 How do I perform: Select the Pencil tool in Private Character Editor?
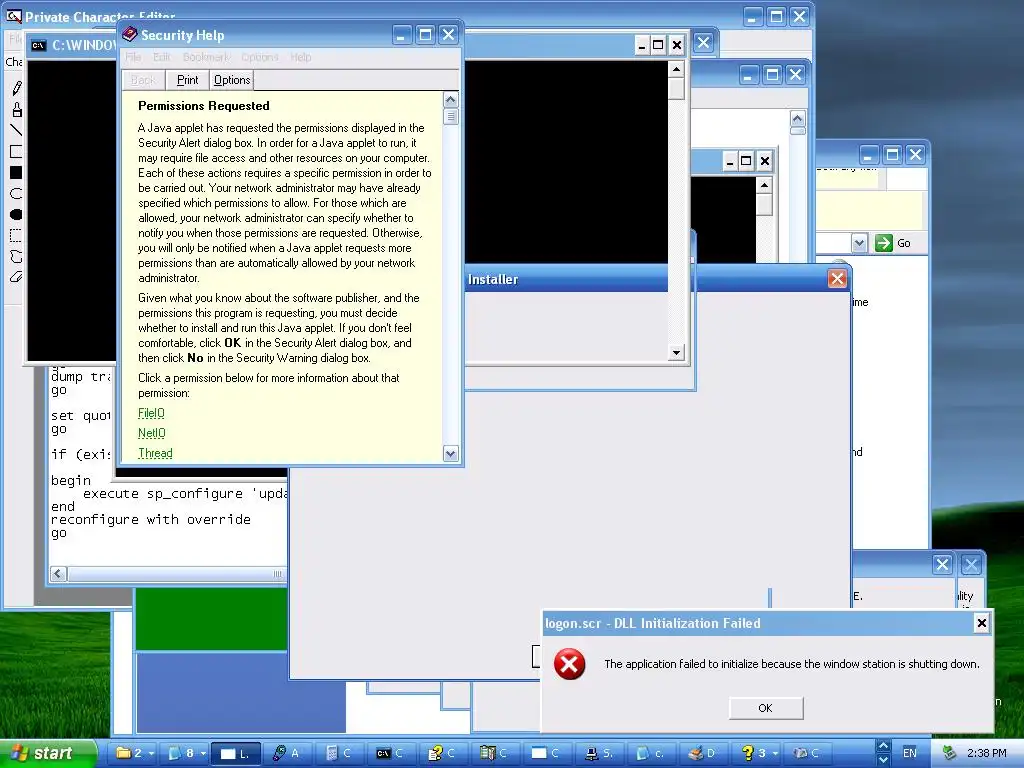tap(16, 88)
